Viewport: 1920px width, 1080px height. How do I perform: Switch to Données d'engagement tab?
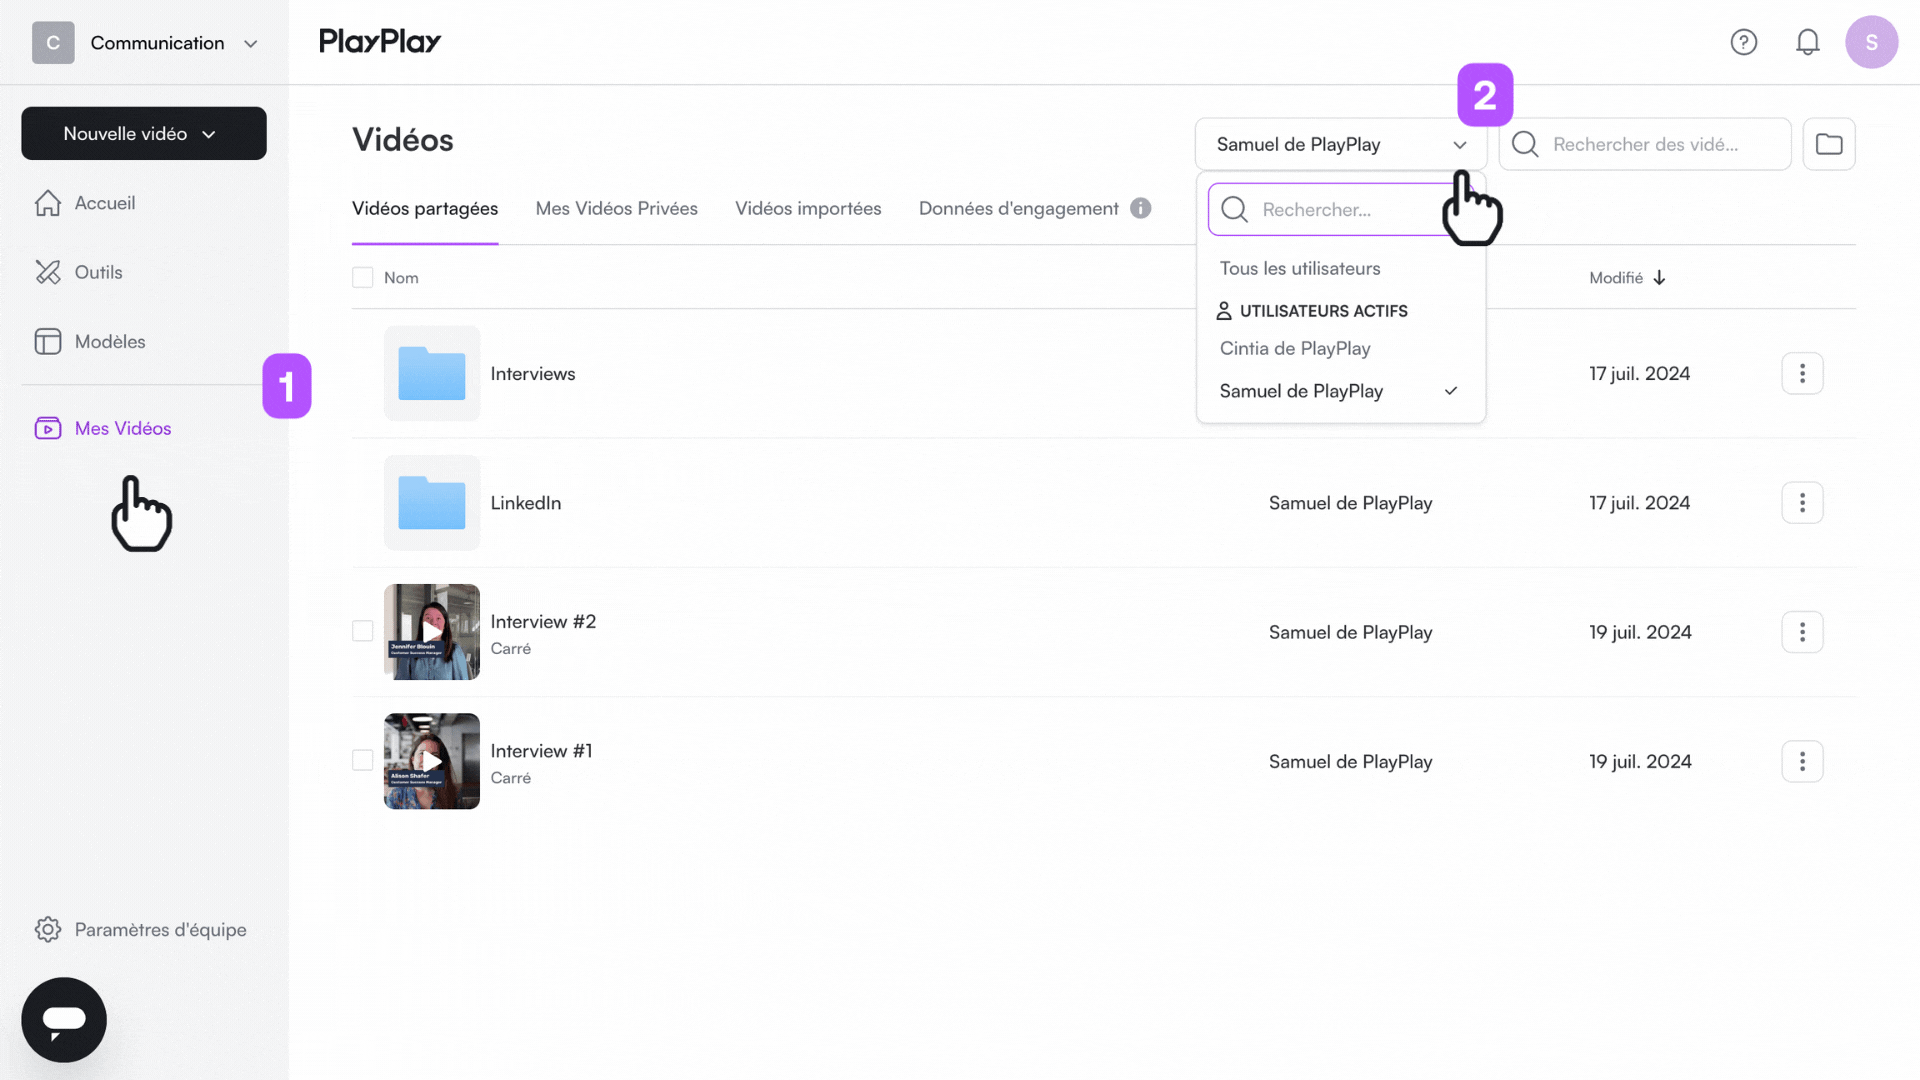(1019, 208)
